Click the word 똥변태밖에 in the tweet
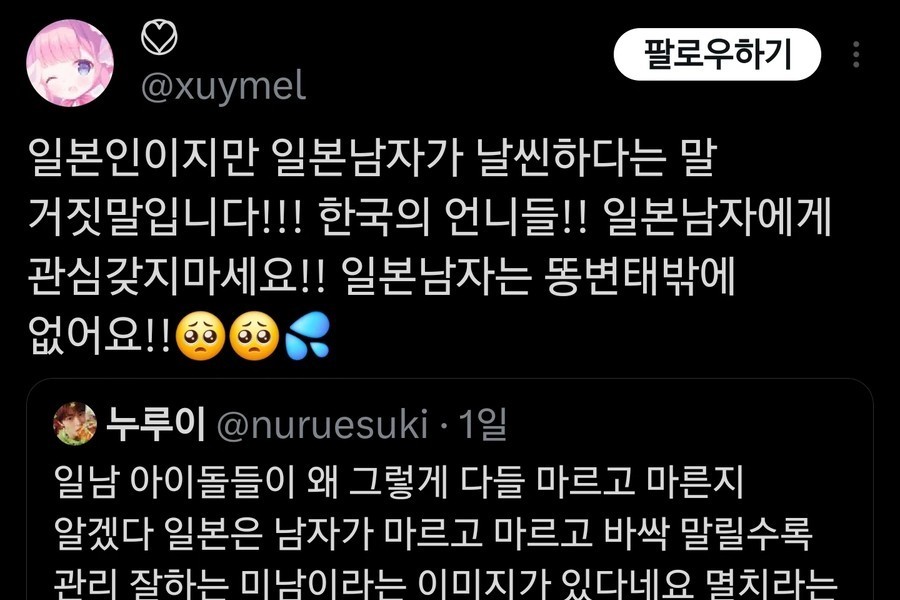The image size is (900, 600). (641, 276)
